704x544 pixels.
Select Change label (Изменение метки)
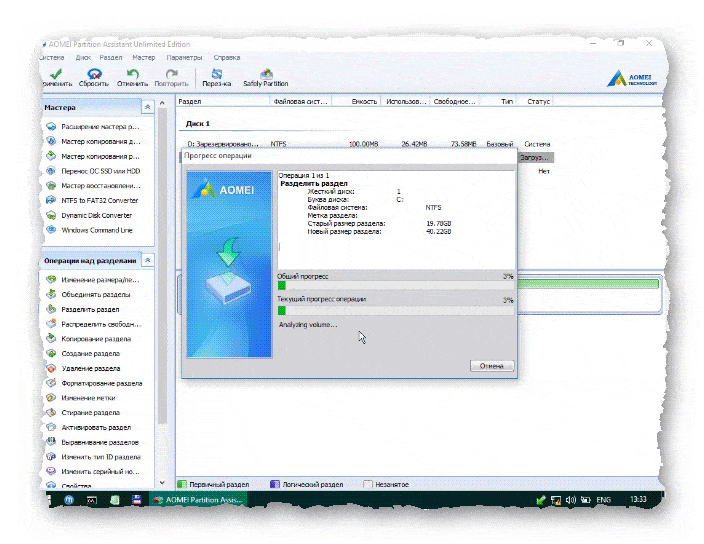point(81,398)
